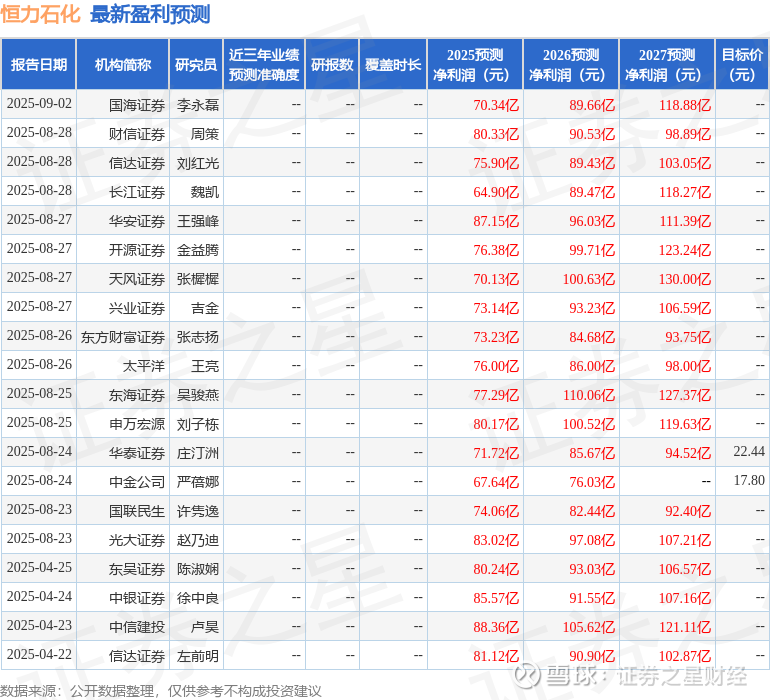The width and height of the screenshot is (770, 700).
Task: Click the 2027预测净利润 column header
Action: tap(667, 64)
